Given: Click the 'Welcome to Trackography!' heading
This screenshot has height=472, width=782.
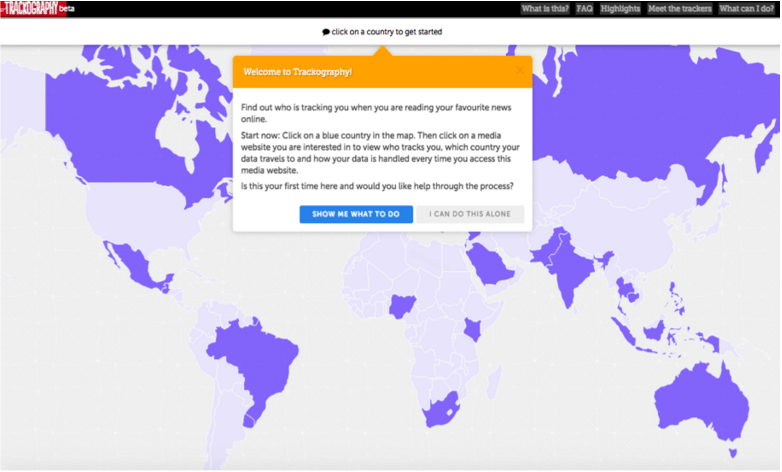Looking at the screenshot, I should click(298, 72).
